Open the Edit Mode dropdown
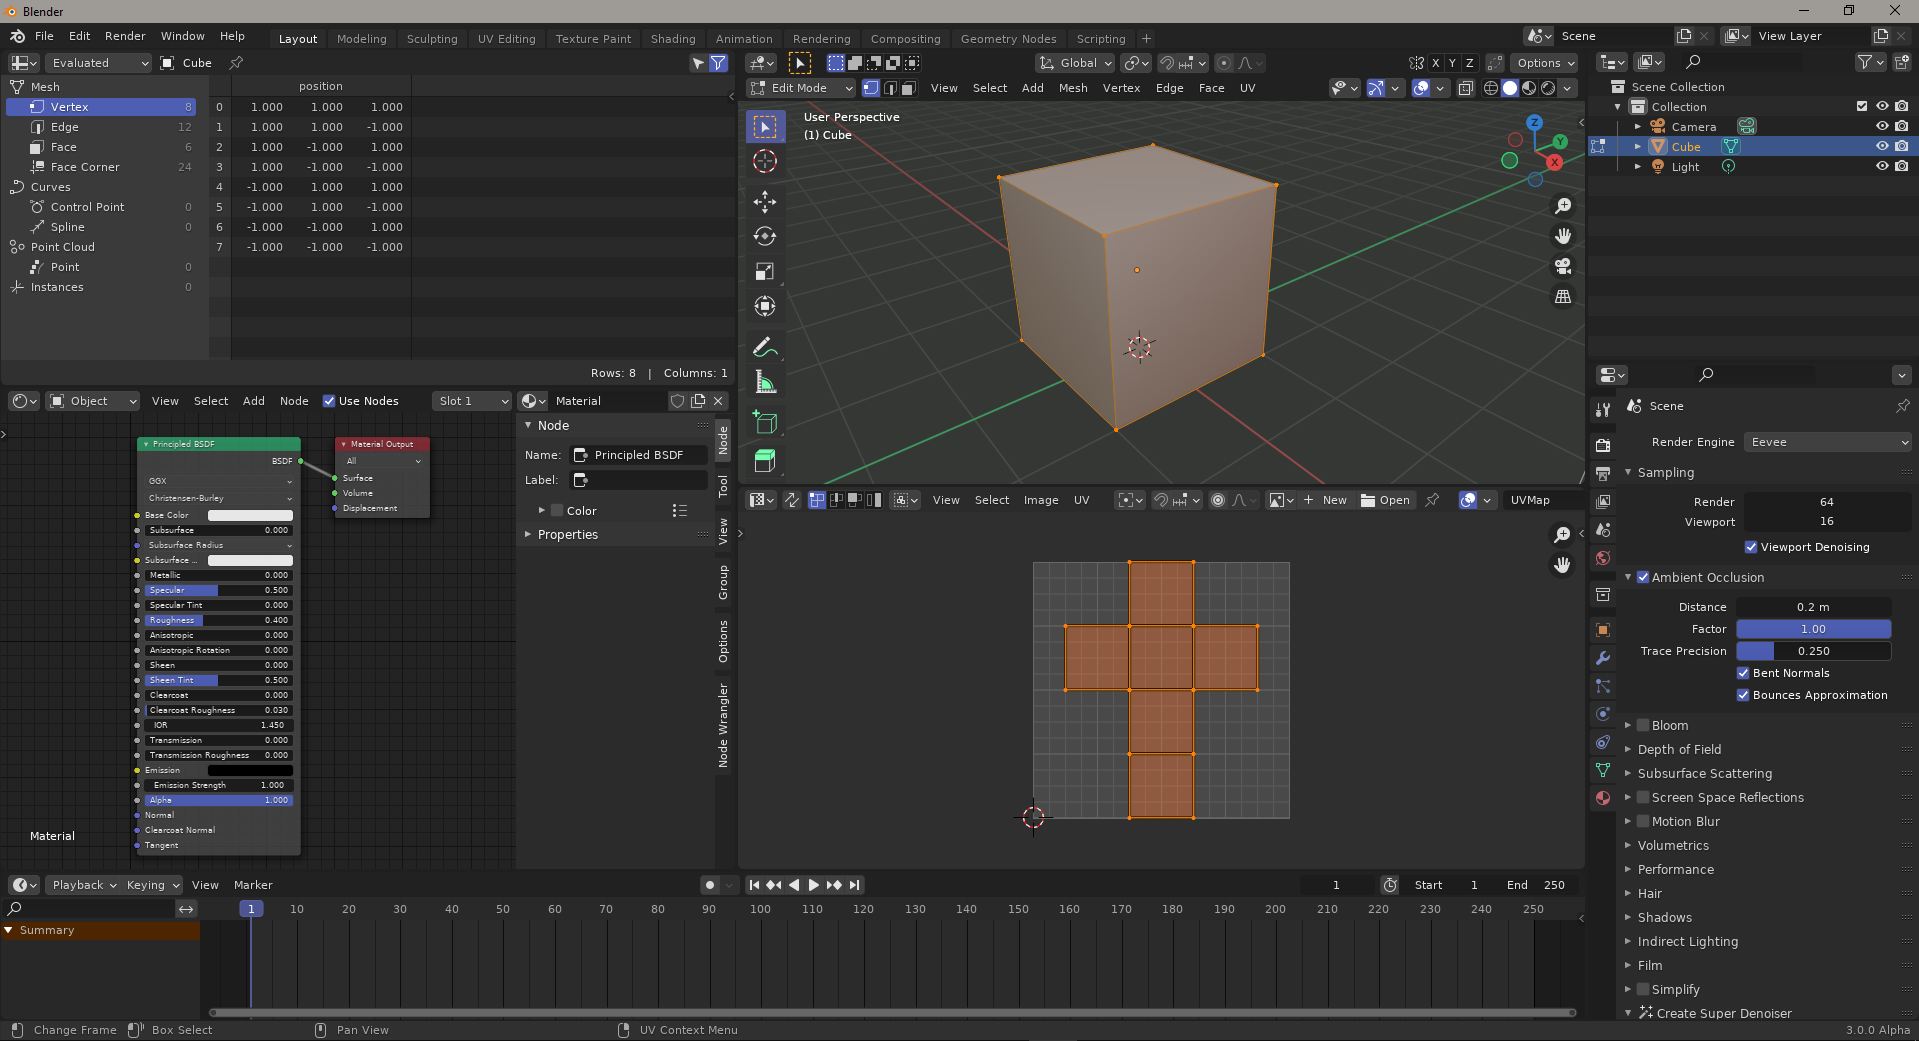This screenshot has width=1919, height=1041. [802, 88]
